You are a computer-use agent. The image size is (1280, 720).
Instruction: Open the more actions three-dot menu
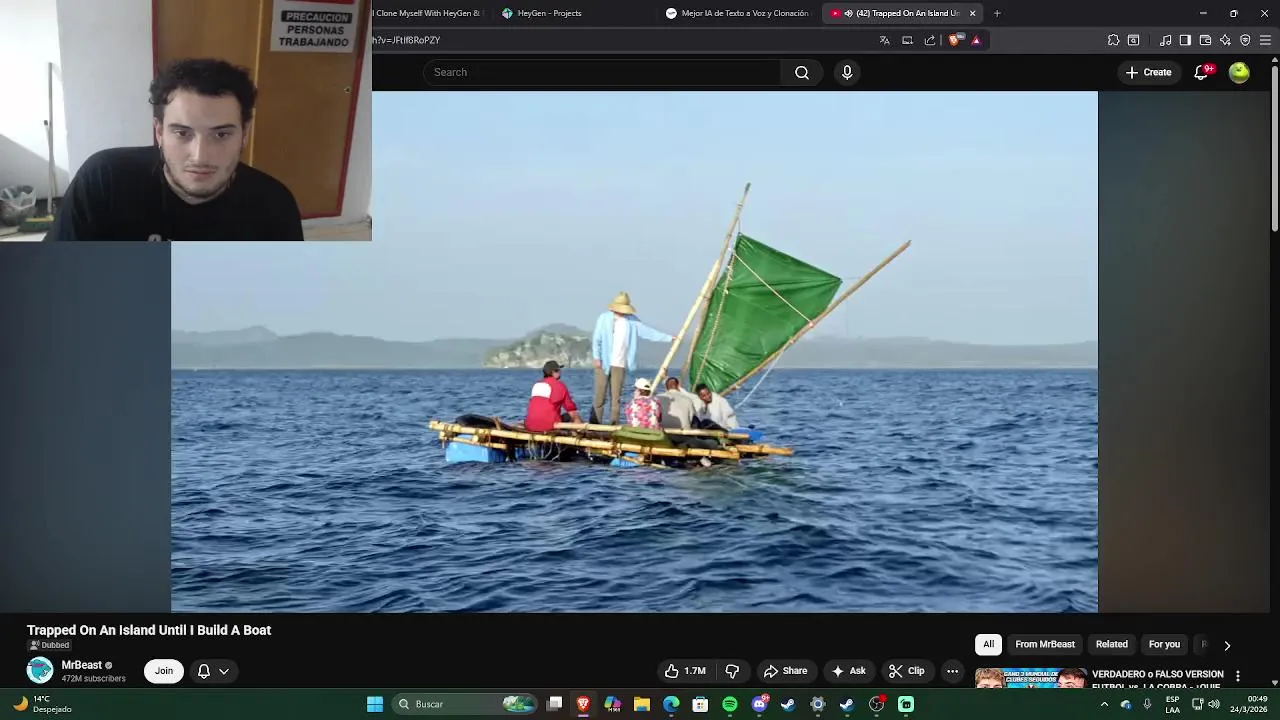tap(952, 671)
